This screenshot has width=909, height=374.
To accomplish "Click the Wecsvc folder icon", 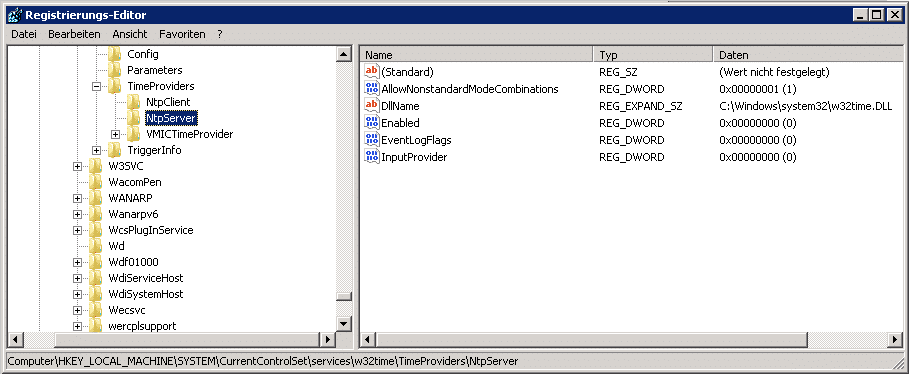I will [x=96, y=310].
